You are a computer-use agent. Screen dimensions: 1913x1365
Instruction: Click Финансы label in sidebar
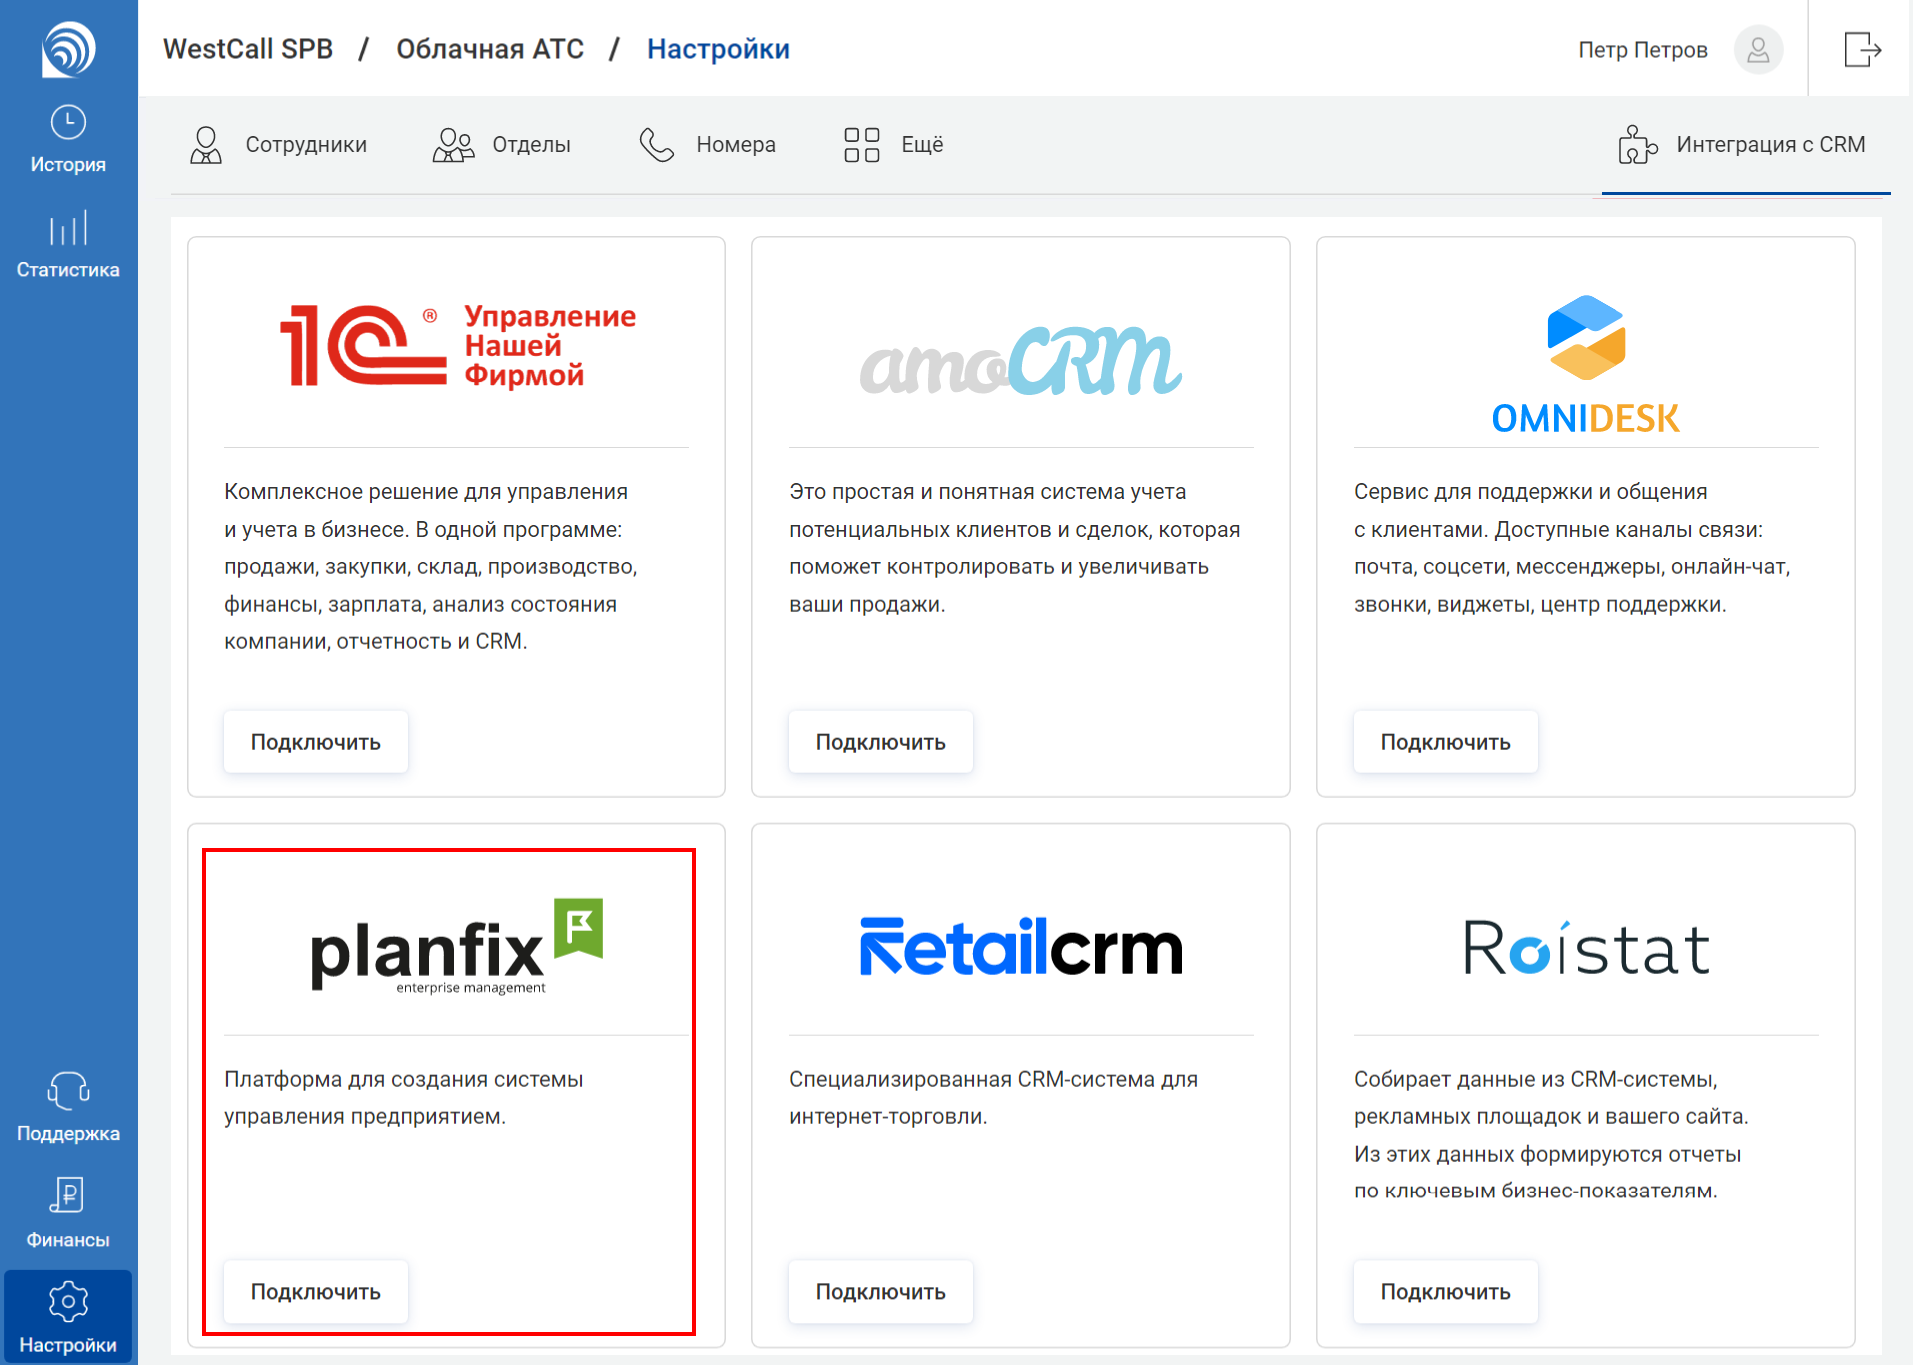click(x=68, y=1240)
